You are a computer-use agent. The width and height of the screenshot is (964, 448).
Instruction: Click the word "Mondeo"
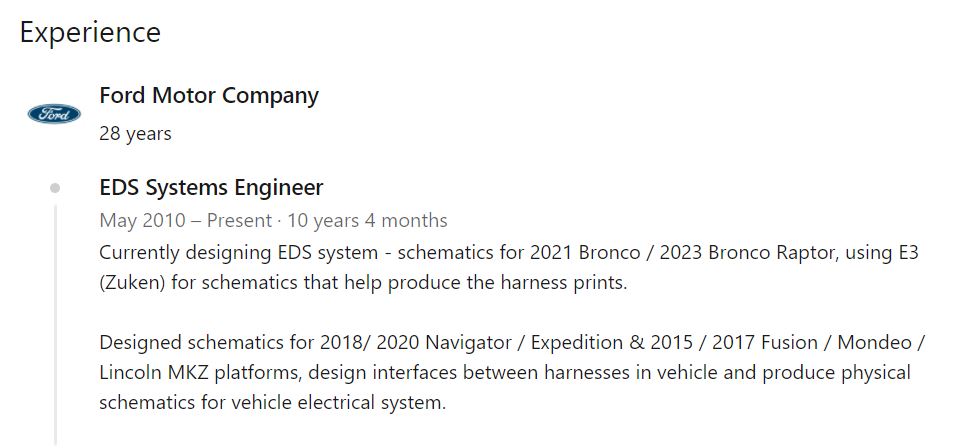[x=874, y=342]
